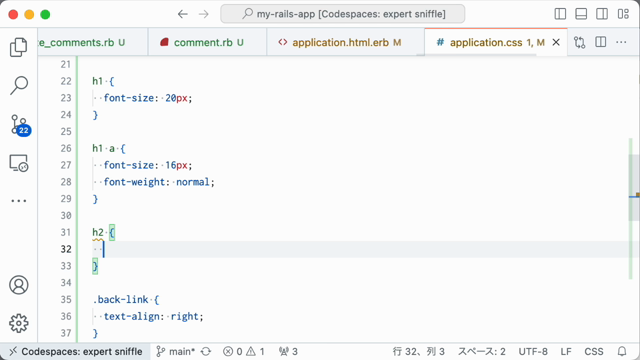Click the Codespaces: expert sniffle remote indicator

pos(76,351)
